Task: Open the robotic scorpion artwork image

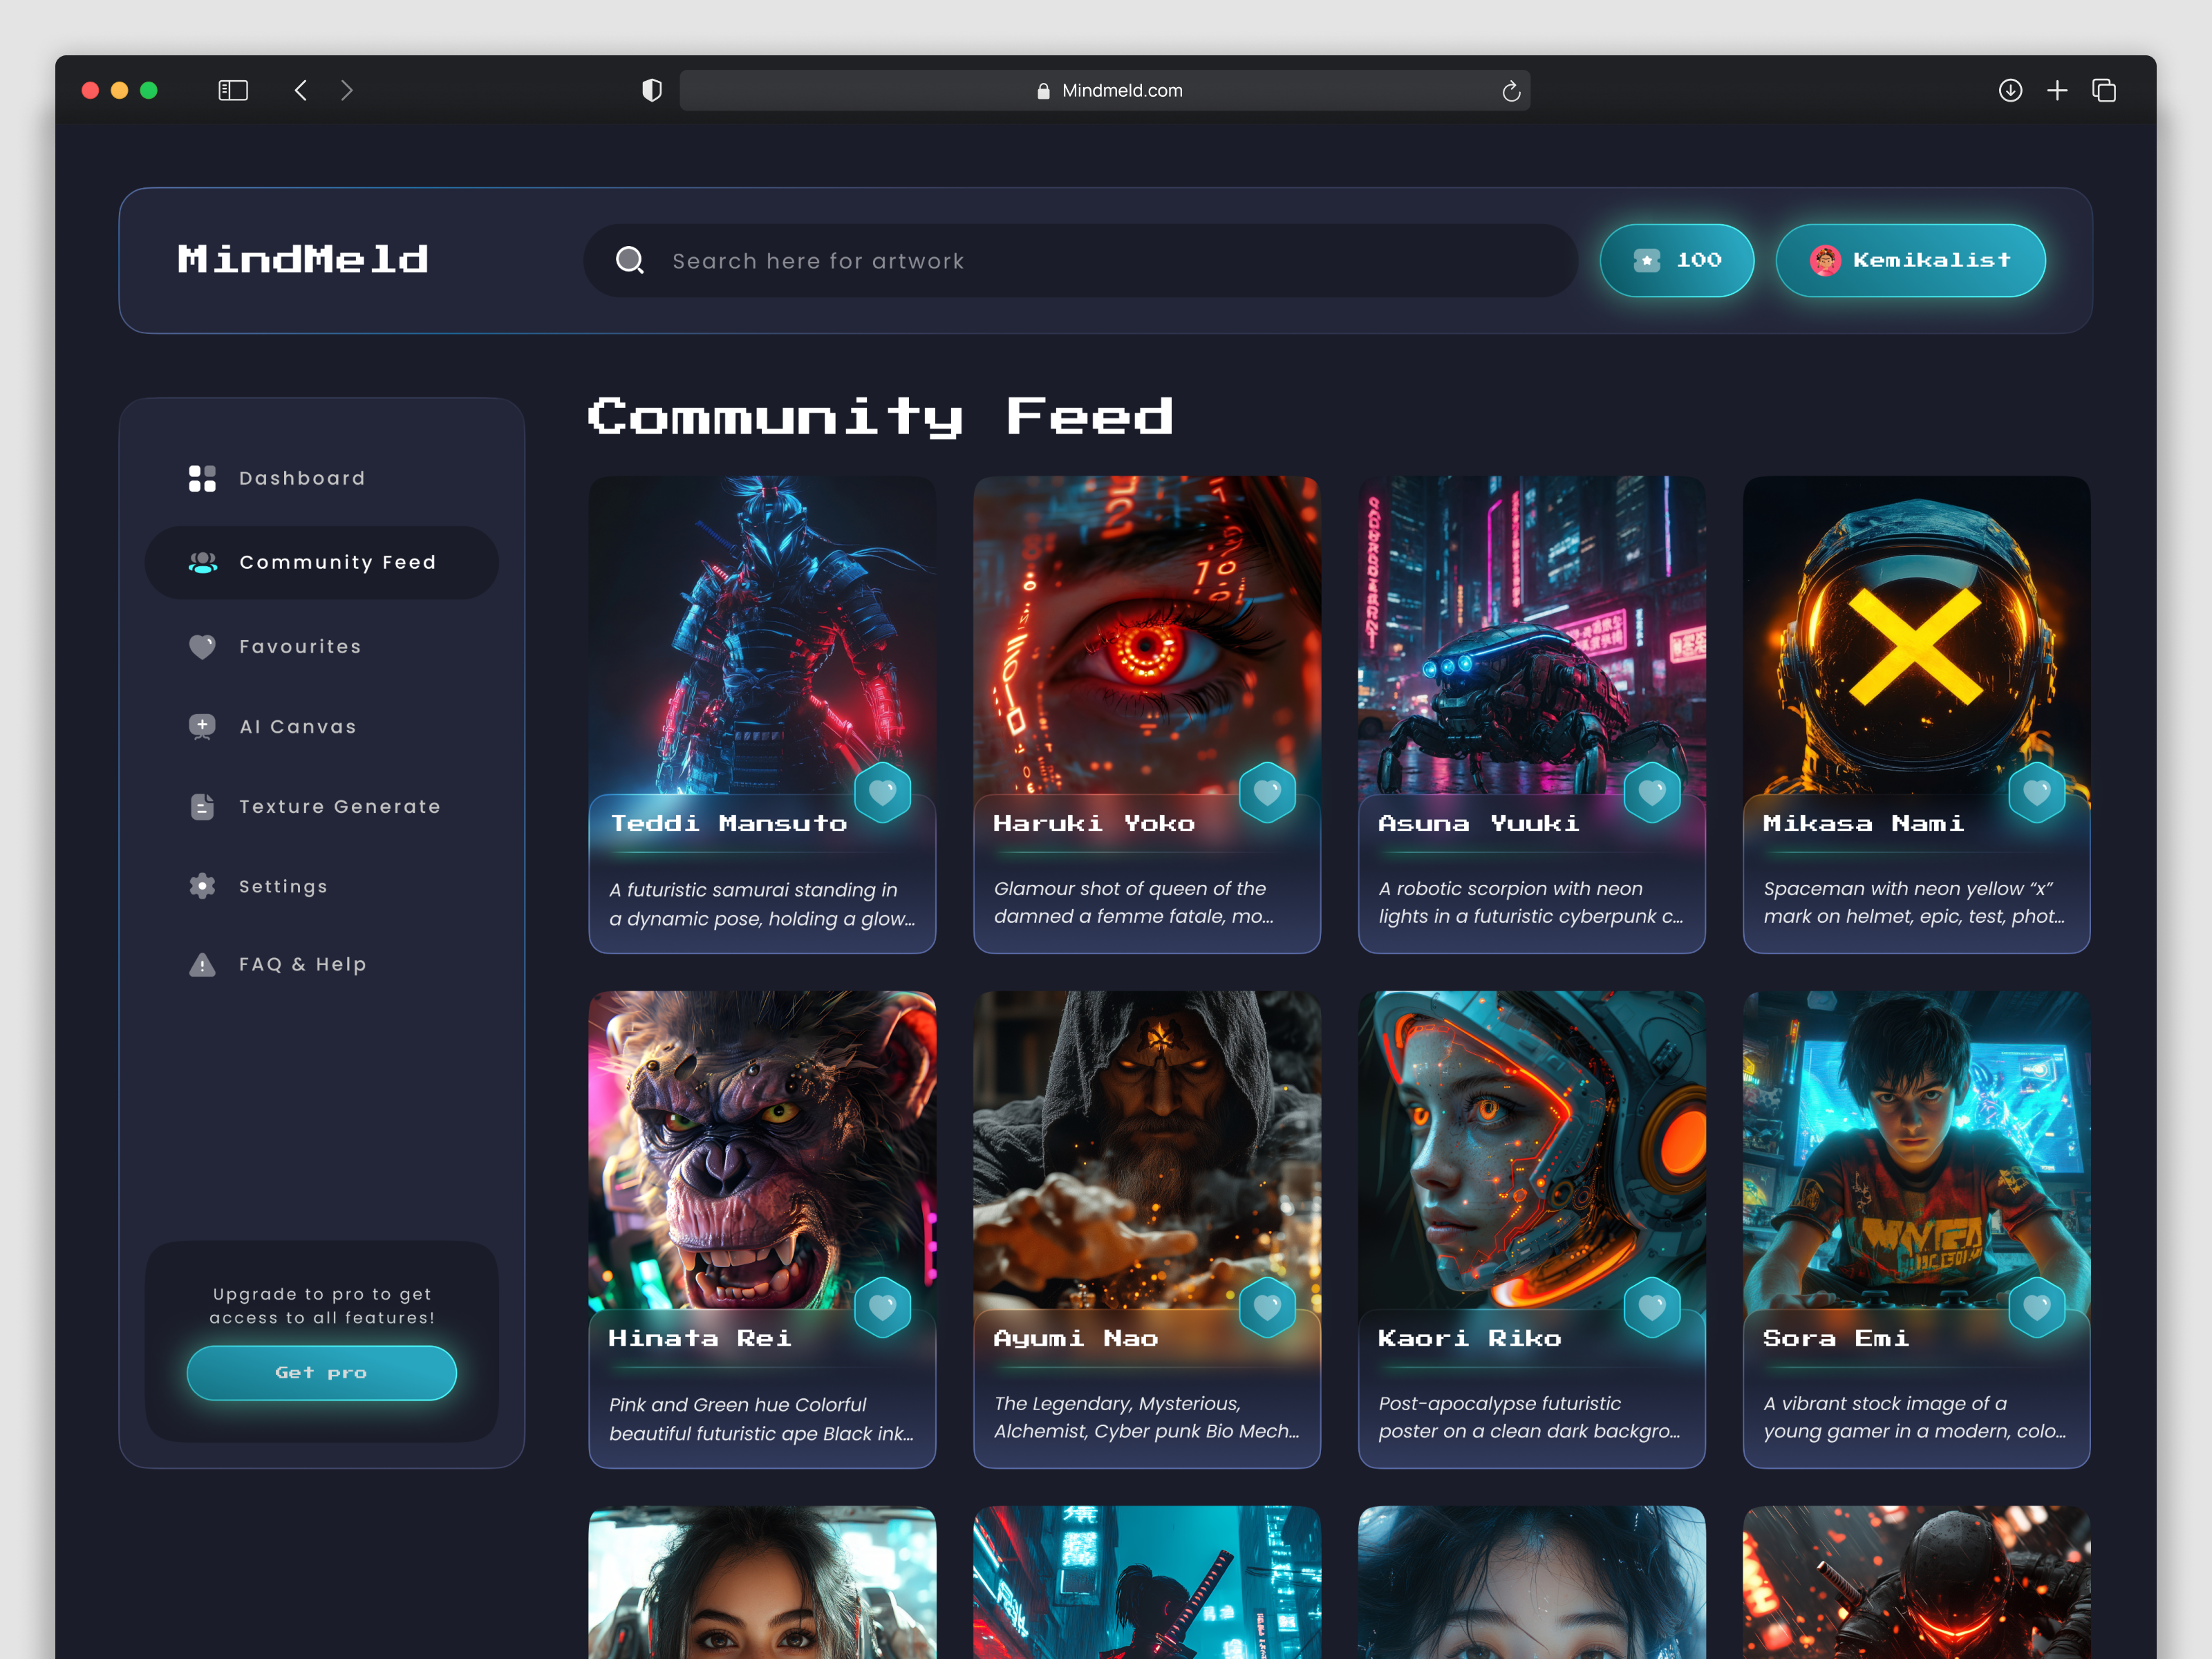Action: click(1532, 635)
